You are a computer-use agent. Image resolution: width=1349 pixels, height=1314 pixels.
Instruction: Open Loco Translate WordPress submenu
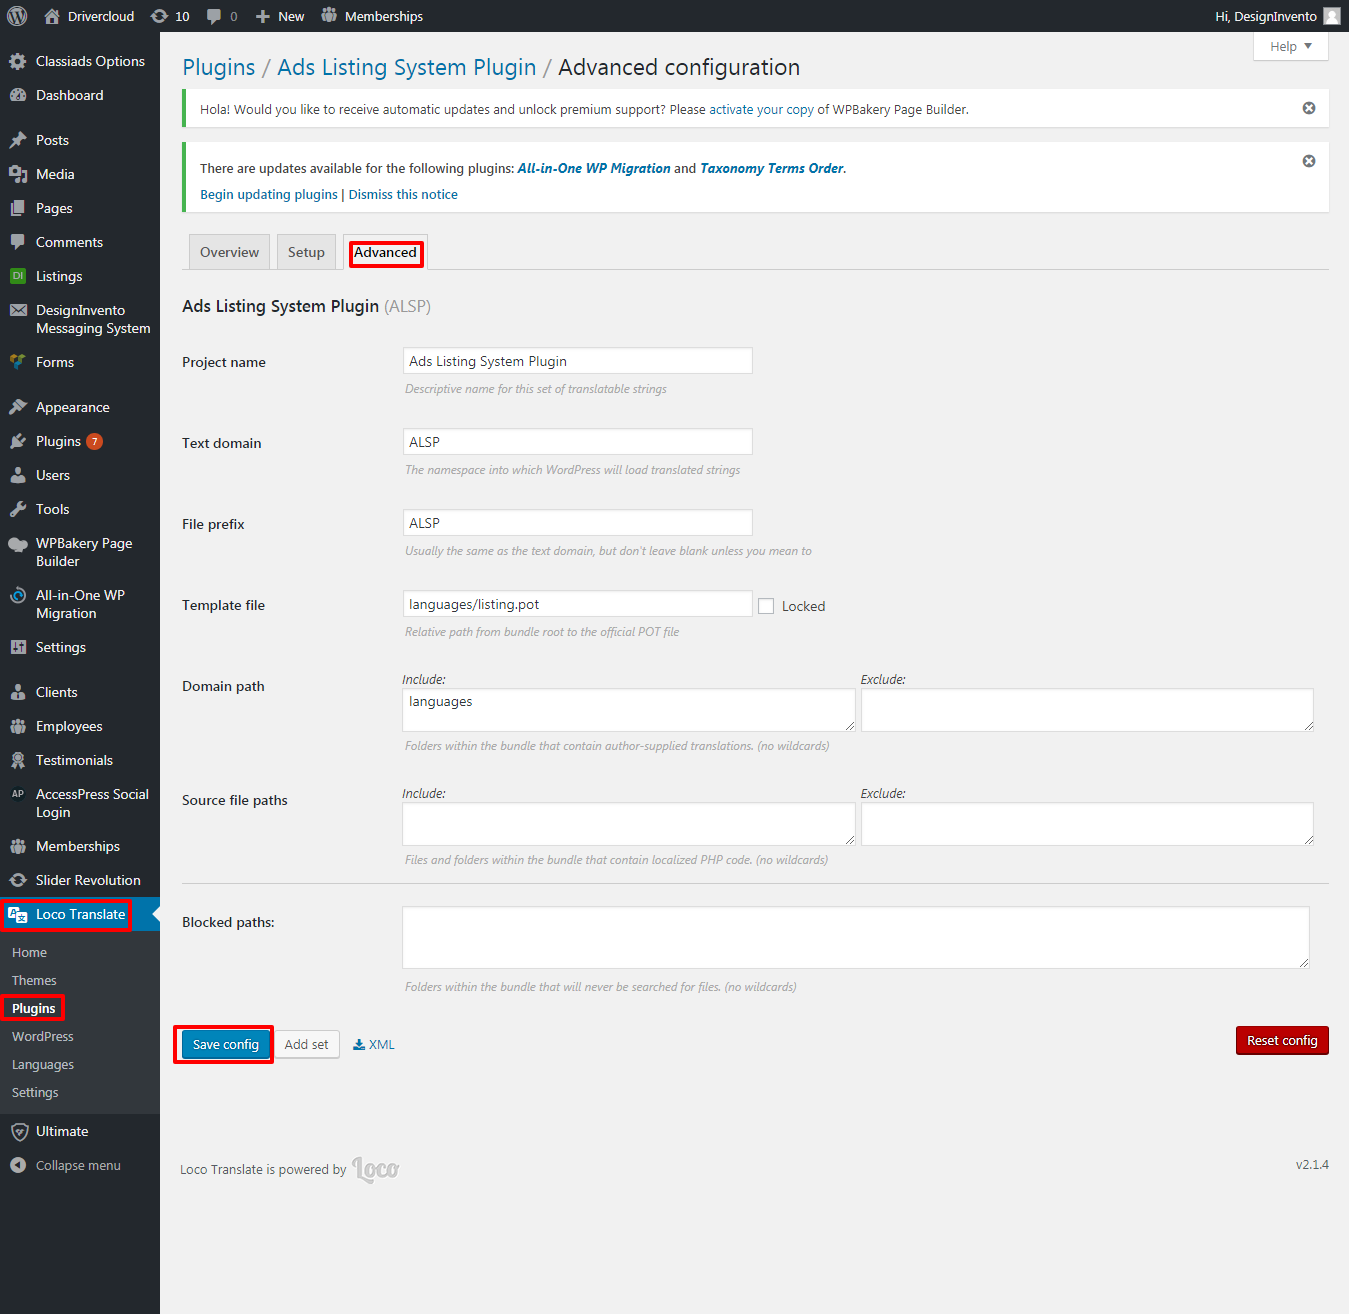tap(43, 1037)
